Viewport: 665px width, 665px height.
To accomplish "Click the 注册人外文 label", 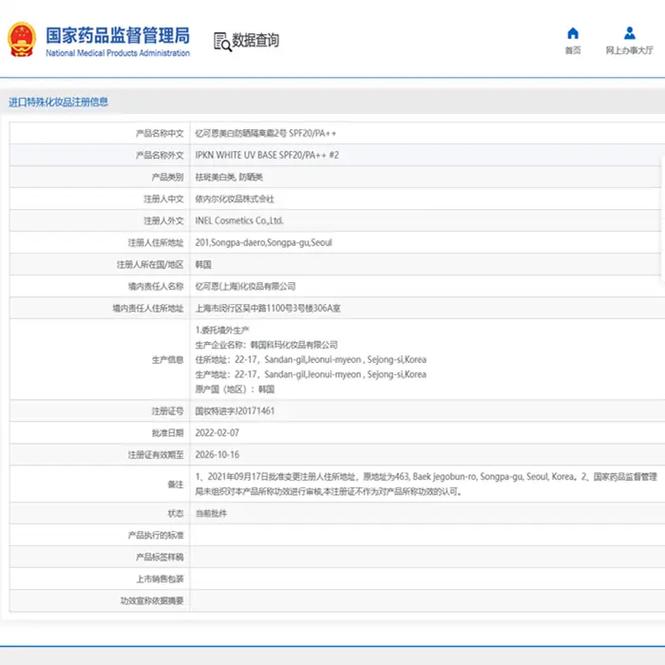I will tap(164, 221).
